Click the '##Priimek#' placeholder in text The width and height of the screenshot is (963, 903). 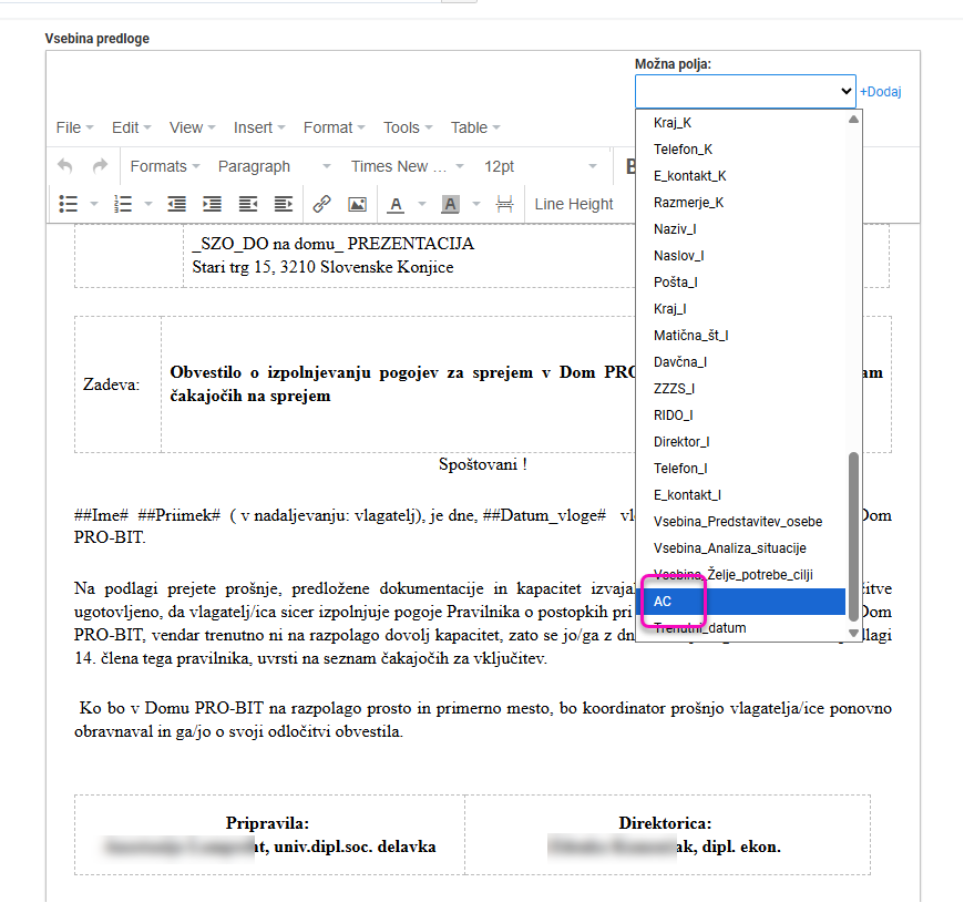[x=179, y=515]
